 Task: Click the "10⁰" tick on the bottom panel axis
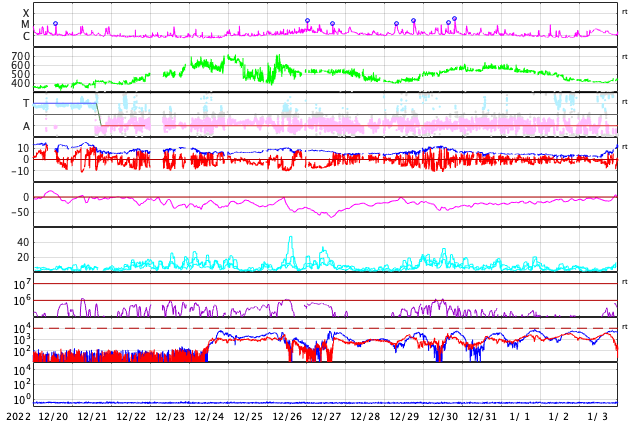[x=22, y=399]
